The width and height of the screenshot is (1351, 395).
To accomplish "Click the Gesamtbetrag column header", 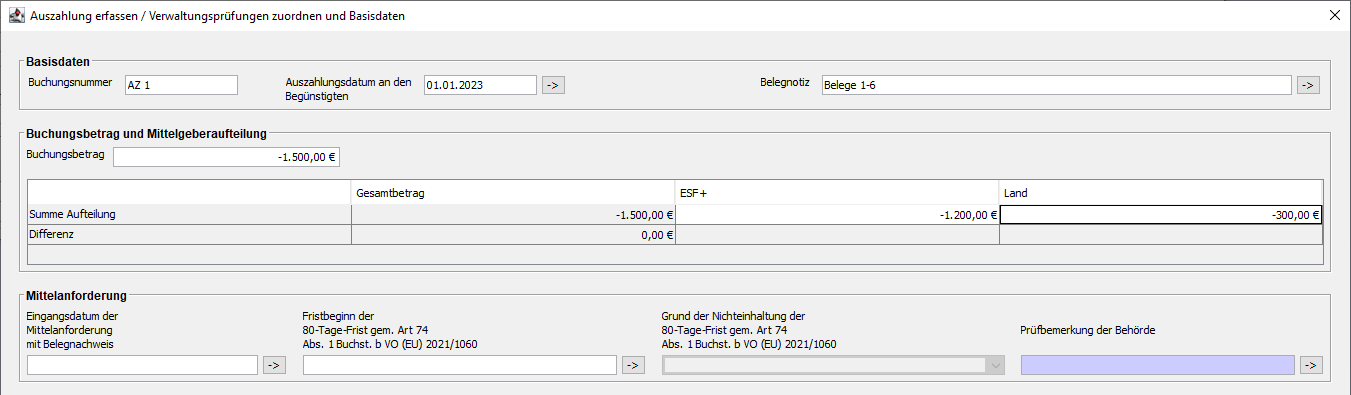I will pos(513,193).
